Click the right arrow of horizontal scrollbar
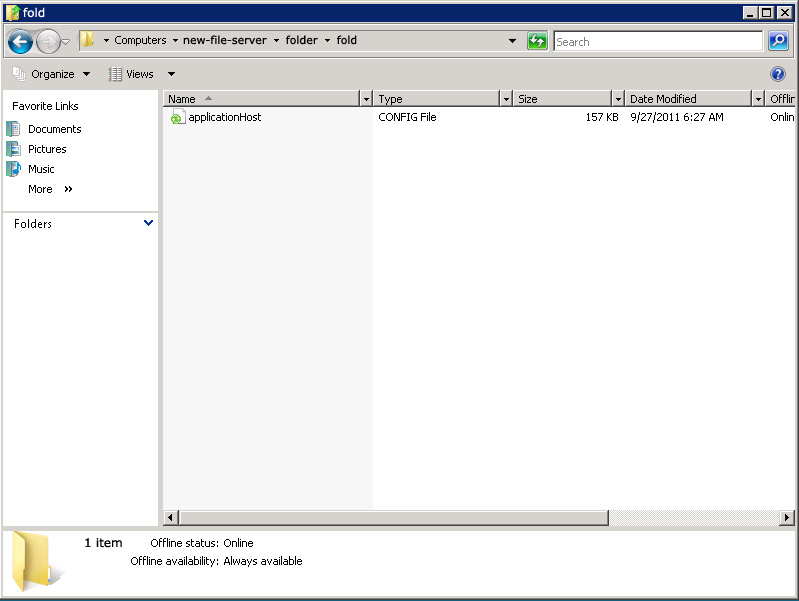This screenshot has height=601, width=799. pyautogui.click(x=787, y=517)
